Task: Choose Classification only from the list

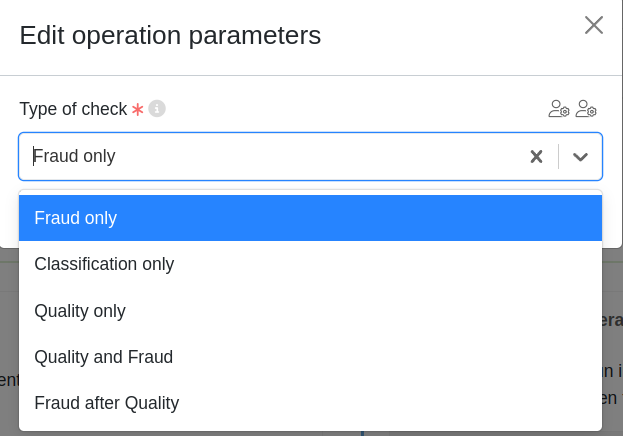Action: tap(310, 264)
